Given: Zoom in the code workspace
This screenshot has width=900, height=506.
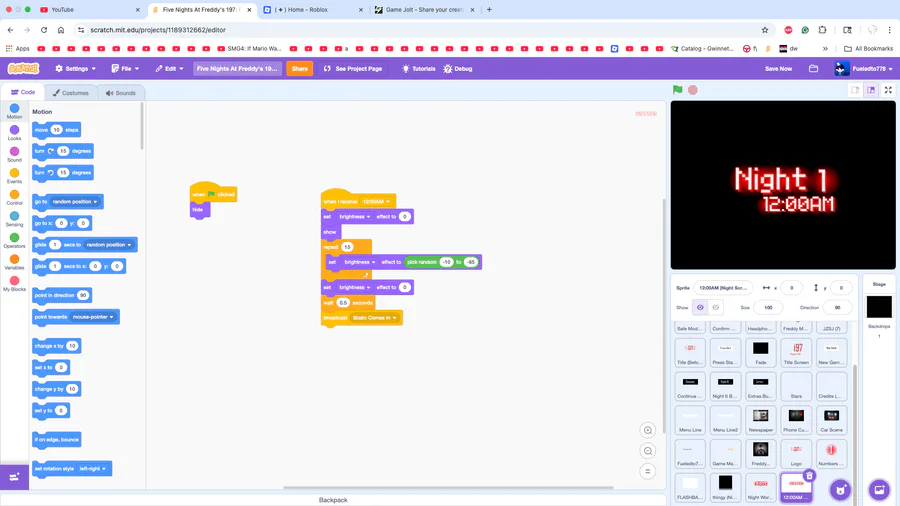Looking at the screenshot, I should [x=647, y=430].
